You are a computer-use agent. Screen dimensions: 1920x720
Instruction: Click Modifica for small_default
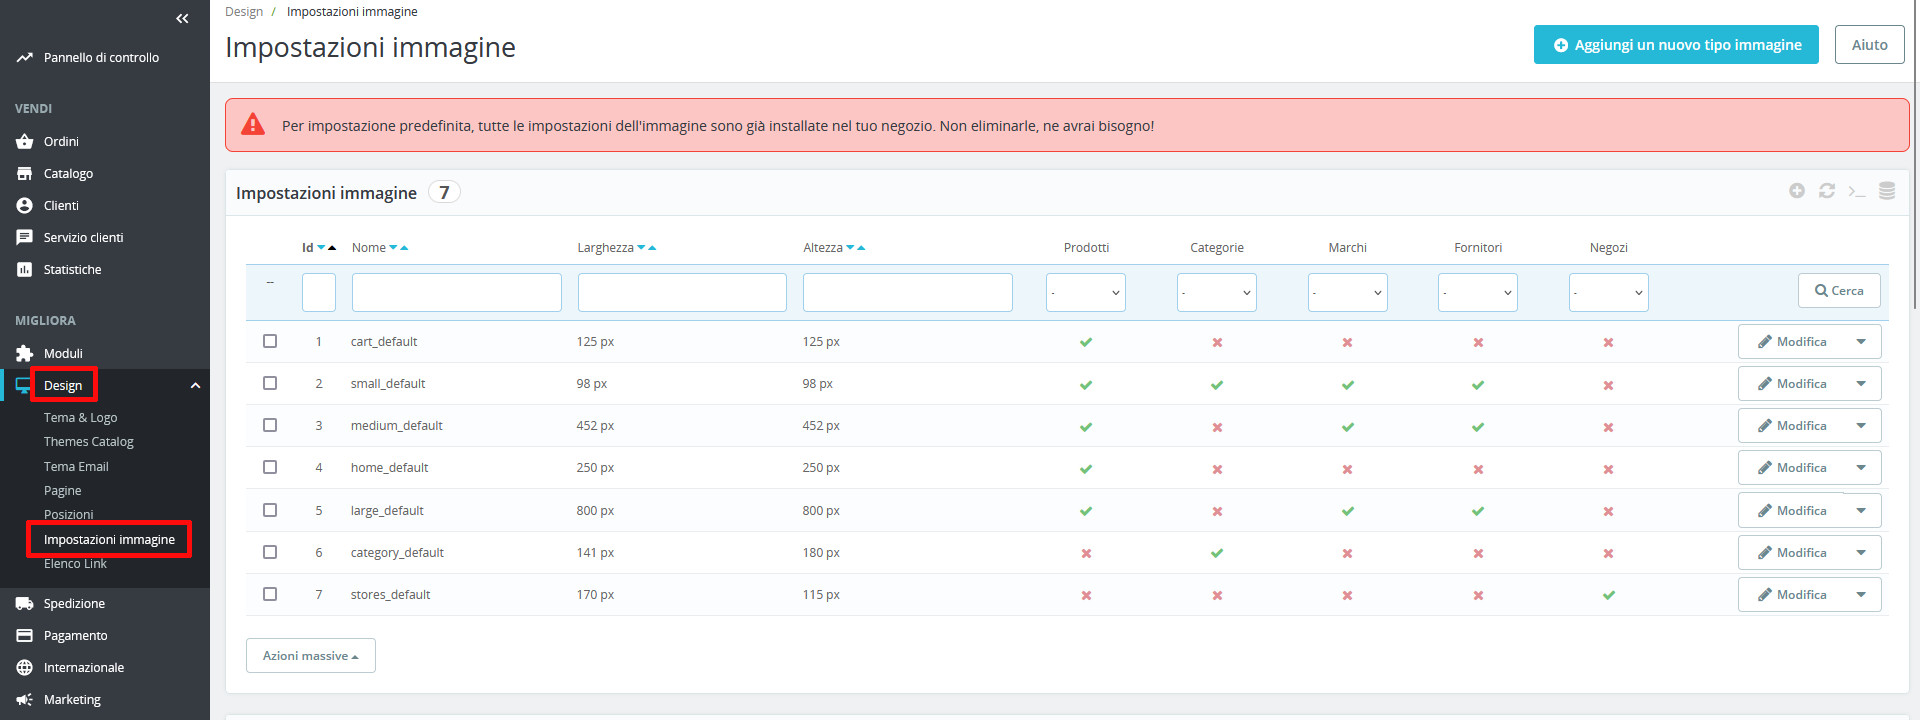(x=1792, y=384)
